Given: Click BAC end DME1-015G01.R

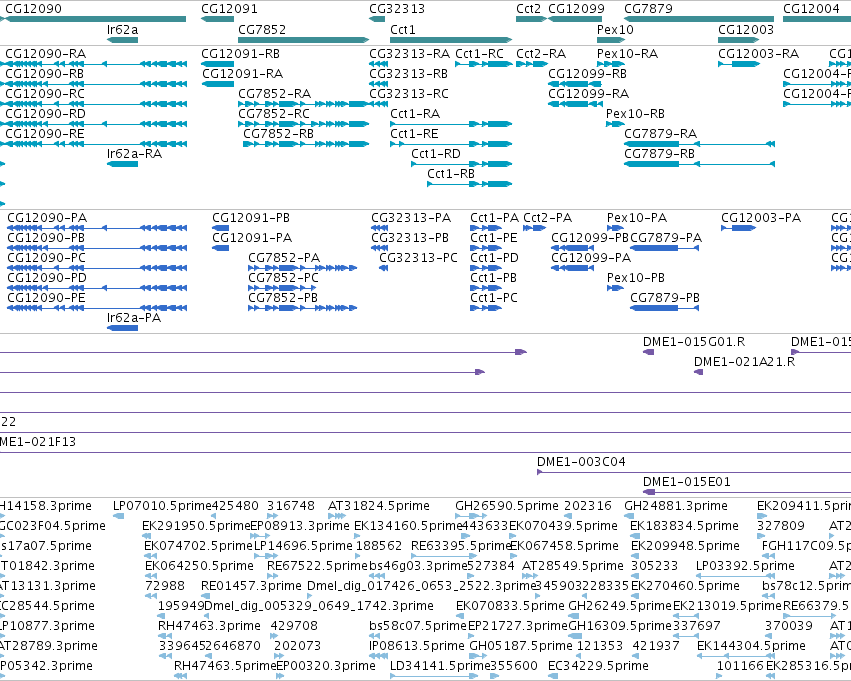Looking at the screenshot, I should pyautogui.click(x=694, y=342).
